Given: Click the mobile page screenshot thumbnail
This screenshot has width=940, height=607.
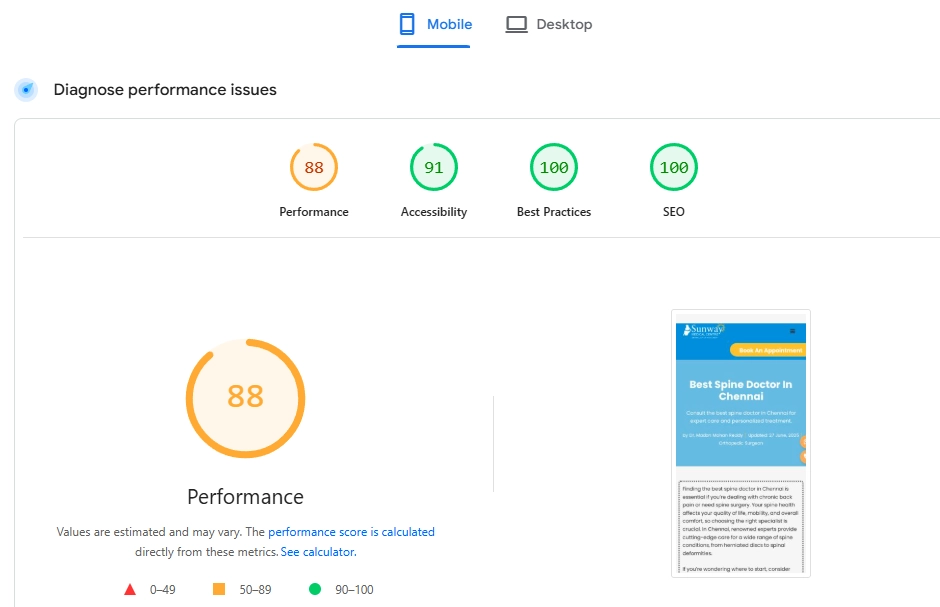Looking at the screenshot, I should [741, 443].
